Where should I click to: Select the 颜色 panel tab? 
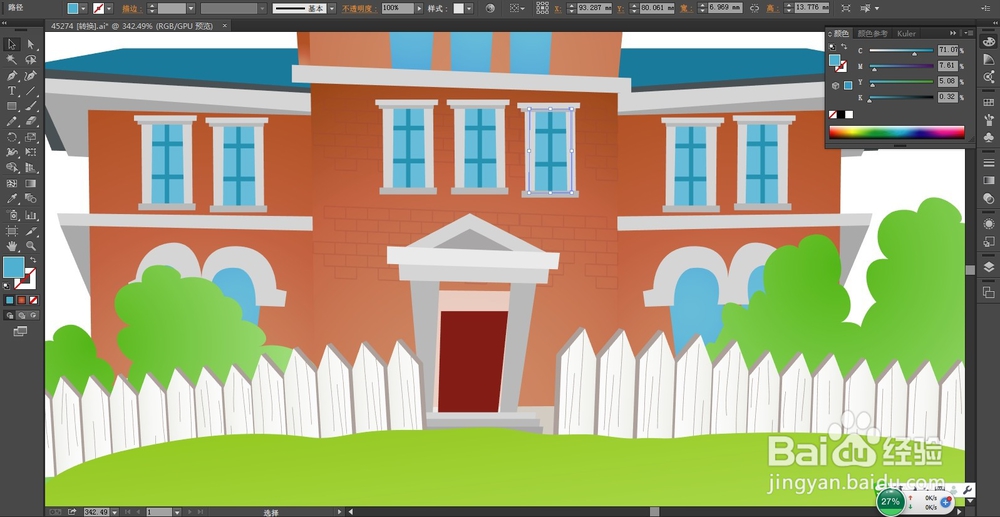pos(841,34)
